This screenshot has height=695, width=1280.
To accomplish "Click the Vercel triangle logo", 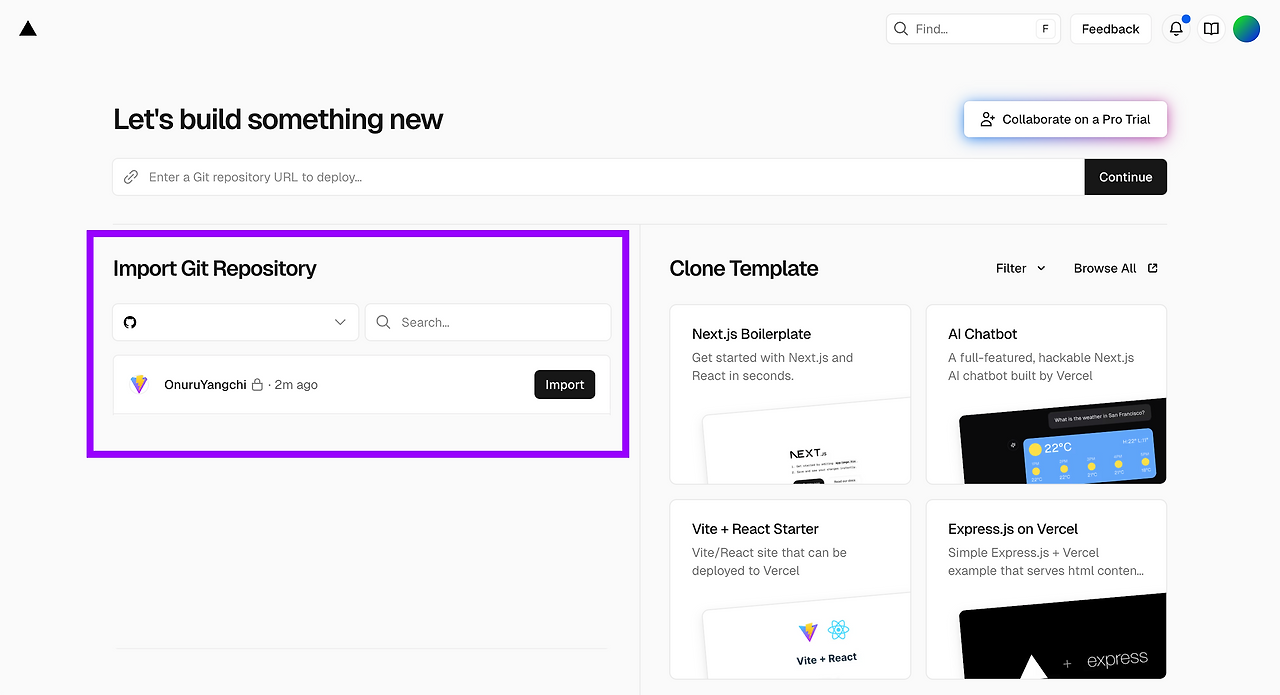I will (x=28, y=29).
